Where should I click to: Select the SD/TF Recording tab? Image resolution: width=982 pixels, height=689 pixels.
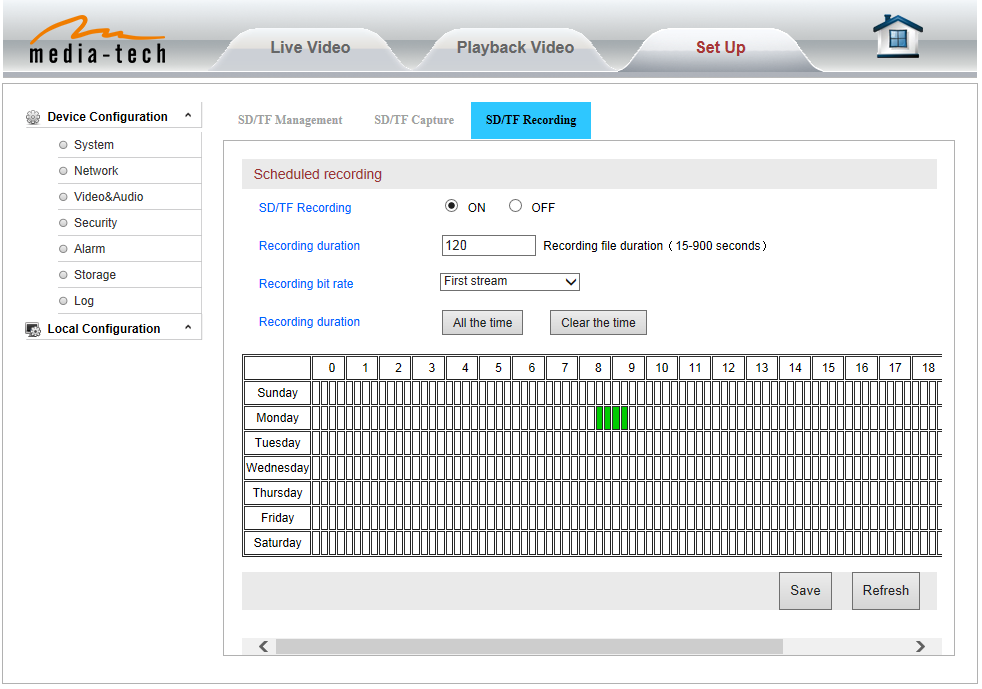(x=530, y=120)
